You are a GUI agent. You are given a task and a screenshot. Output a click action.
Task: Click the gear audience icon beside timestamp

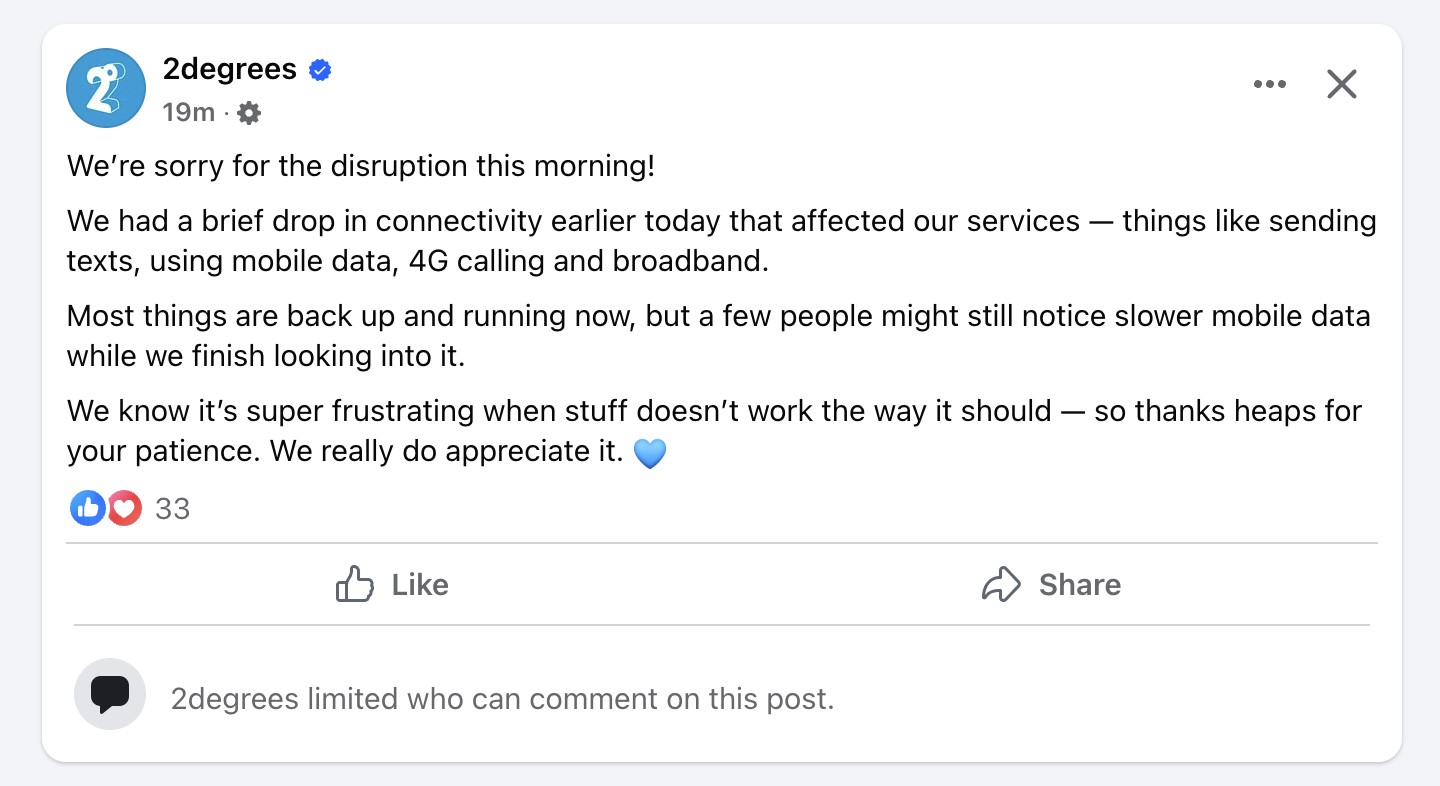(249, 113)
